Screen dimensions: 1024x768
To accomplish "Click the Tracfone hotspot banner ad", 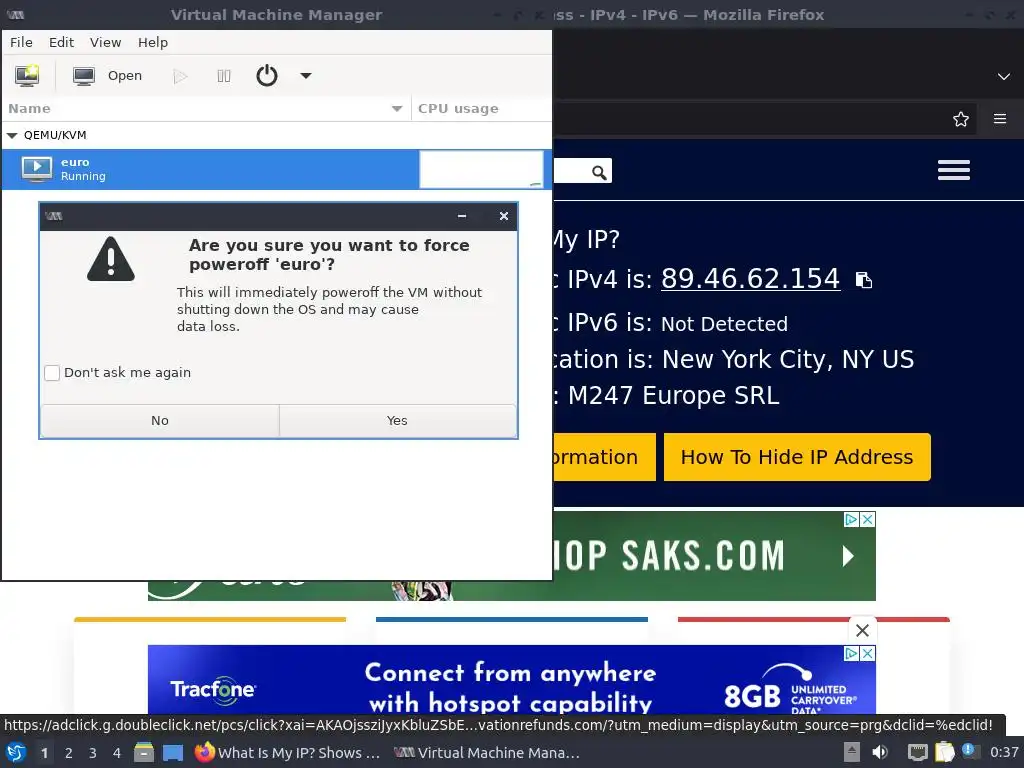I will click(511, 680).
